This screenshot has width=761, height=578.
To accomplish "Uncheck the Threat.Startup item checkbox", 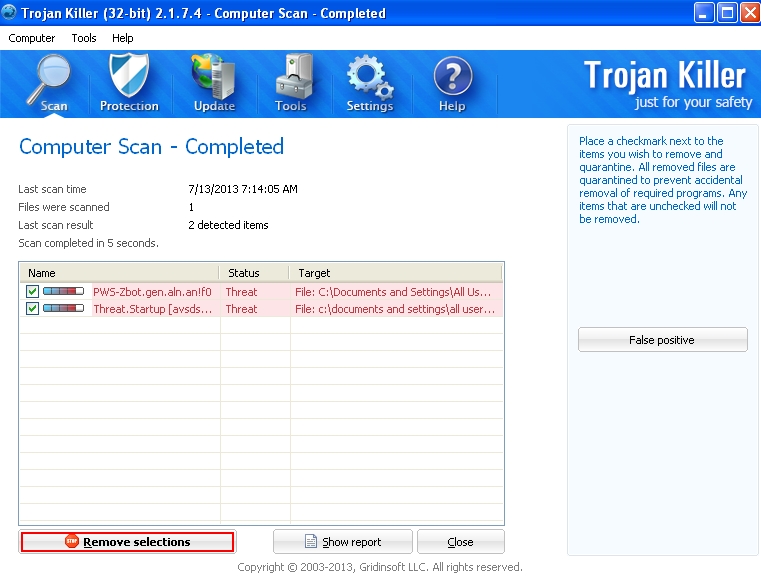I will [33, 309].
